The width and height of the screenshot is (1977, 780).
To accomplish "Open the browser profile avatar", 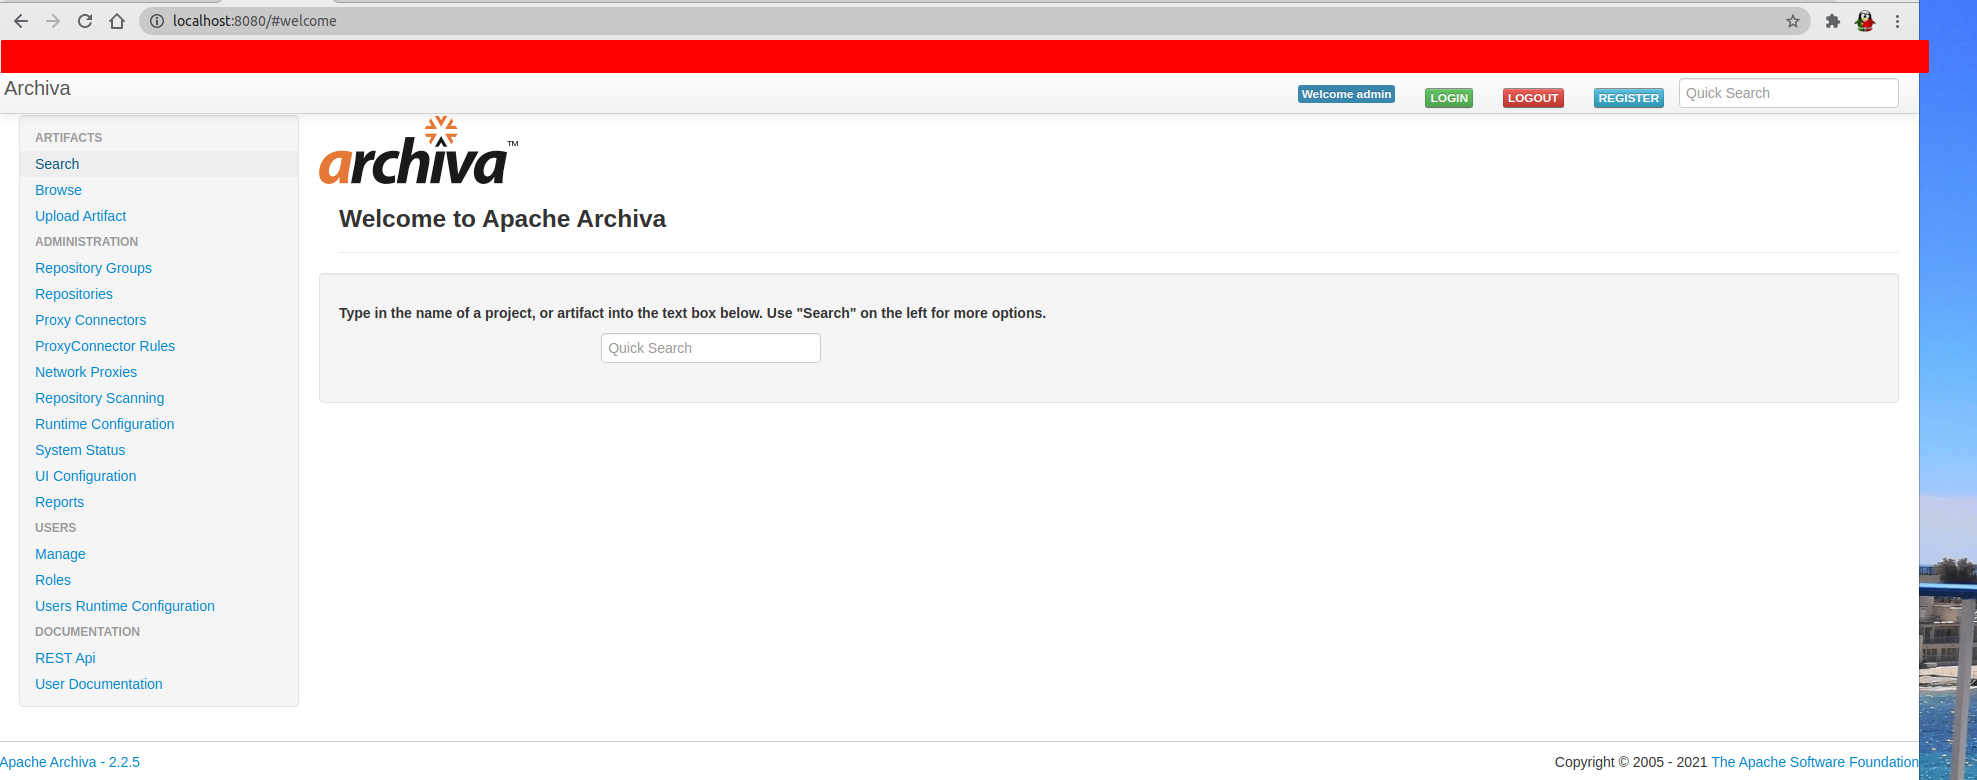I will (x=1865, y=21).
